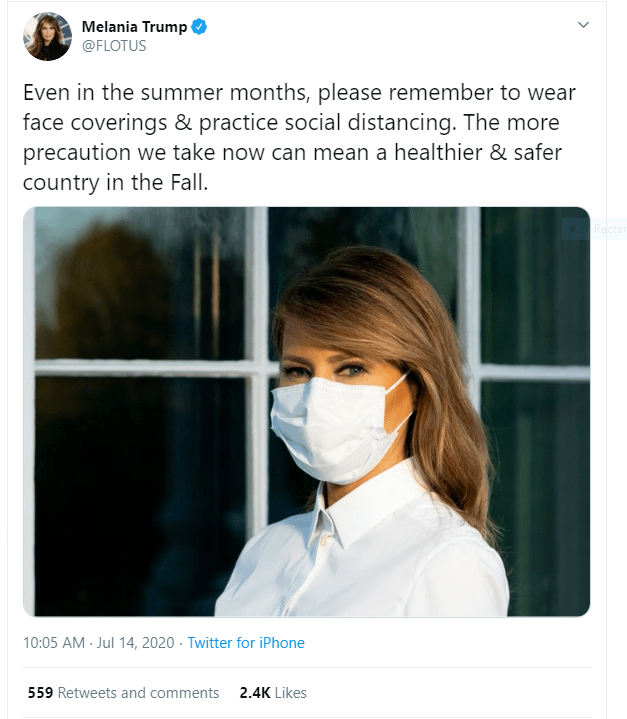The height and width of the screenshot is (719, 627).
Task: Click the 559 retweet count number
Action: [x=40, y=692]
